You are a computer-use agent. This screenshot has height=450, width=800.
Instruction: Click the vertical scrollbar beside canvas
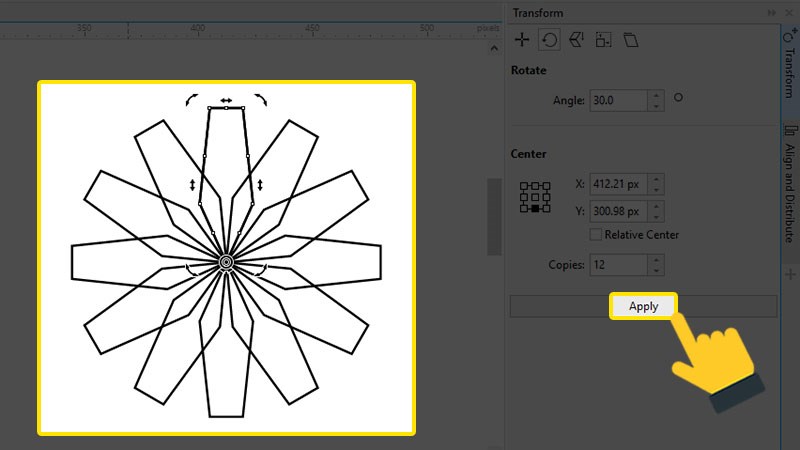[x=492, y=216]
